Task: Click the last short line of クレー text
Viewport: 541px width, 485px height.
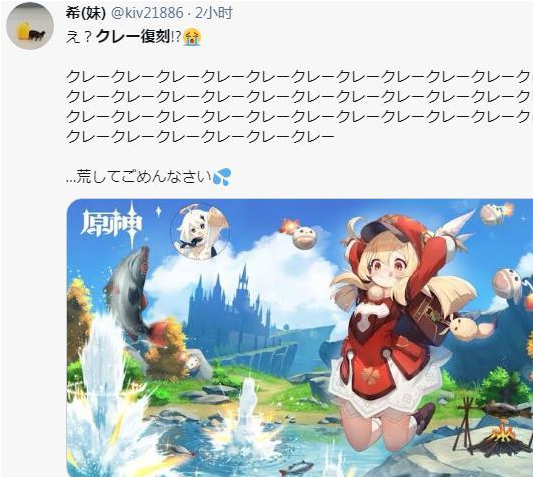Action: tap(200, 137)
